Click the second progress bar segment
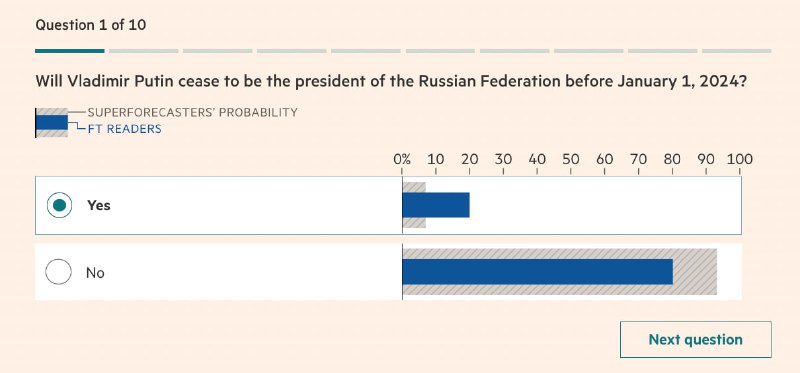 pyautogui.click(x=144, y=51)
